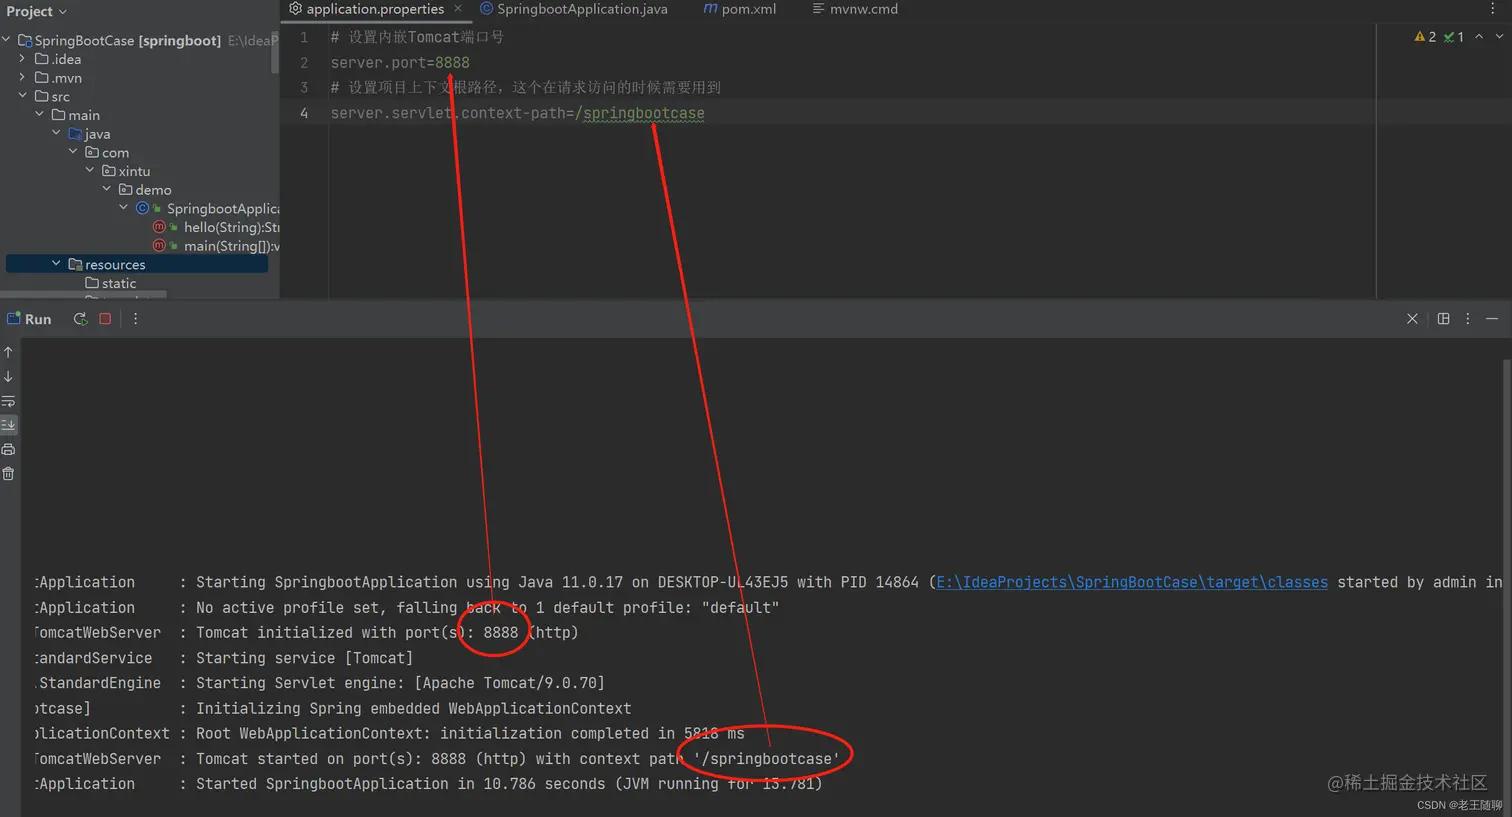Open the Run panel layout settings icon
Screen dimensions: 1512x817
tap(1443, 319)
